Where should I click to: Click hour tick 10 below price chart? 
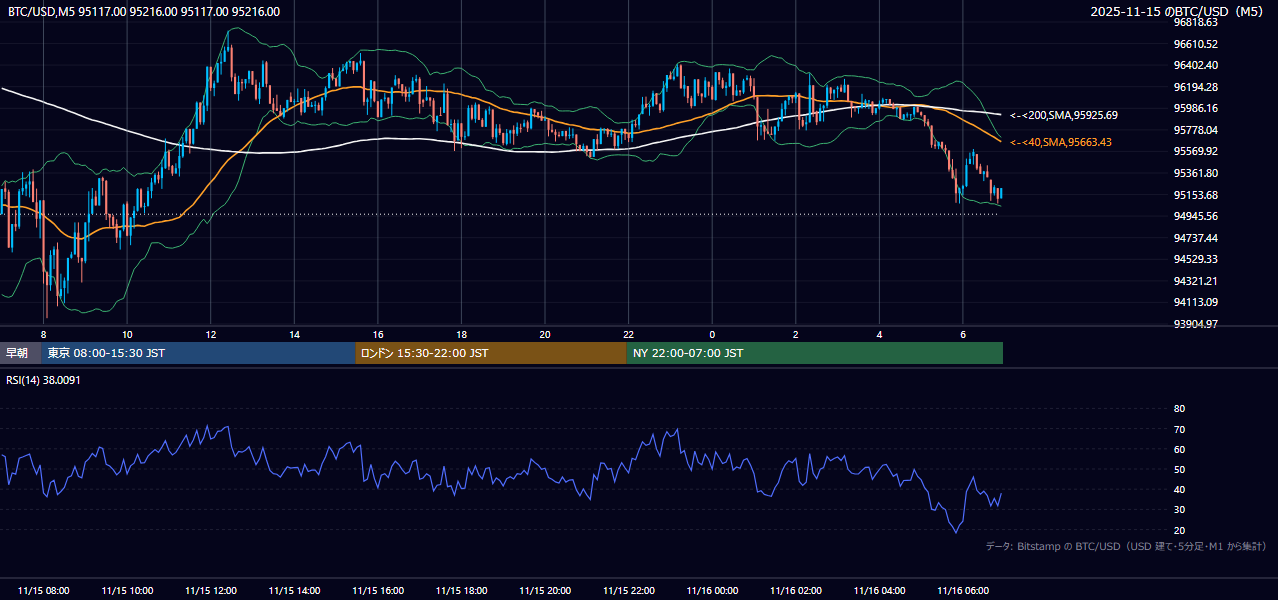(x=127, y=334)
